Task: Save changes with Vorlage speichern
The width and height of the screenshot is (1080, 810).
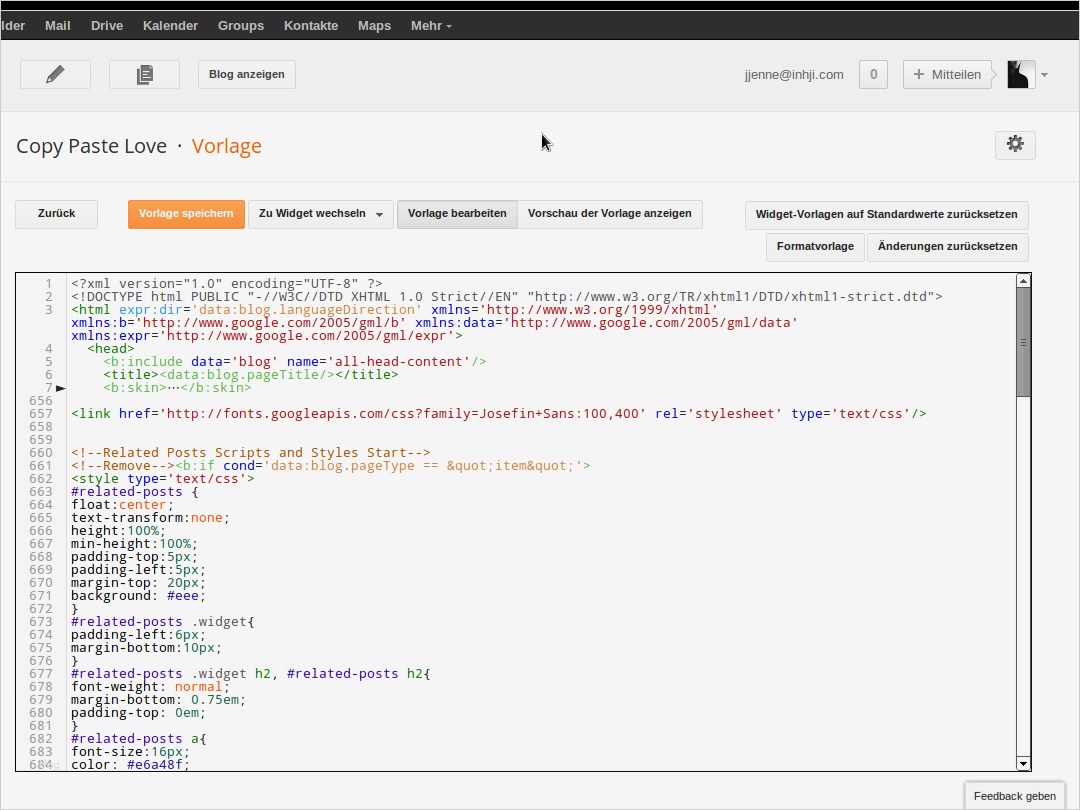Action: coord(186,213)
